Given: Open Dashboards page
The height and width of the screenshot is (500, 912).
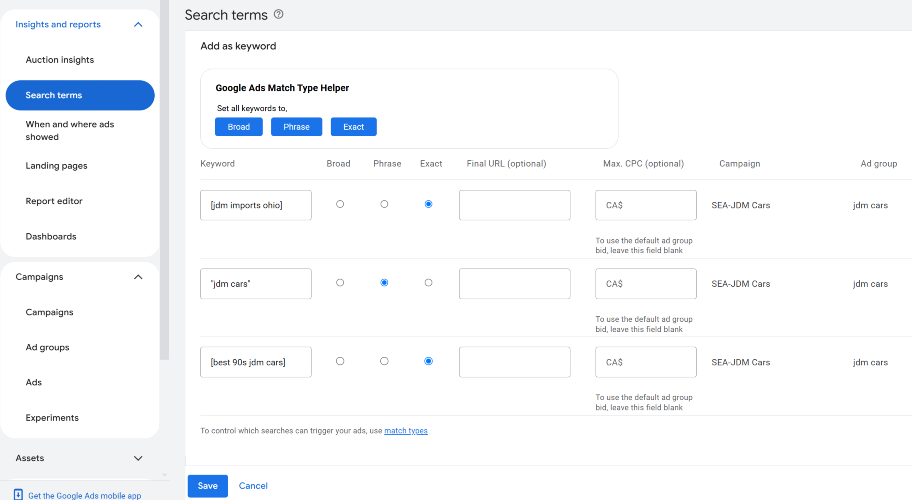Looking at the screenshot, I should [51, 237].
